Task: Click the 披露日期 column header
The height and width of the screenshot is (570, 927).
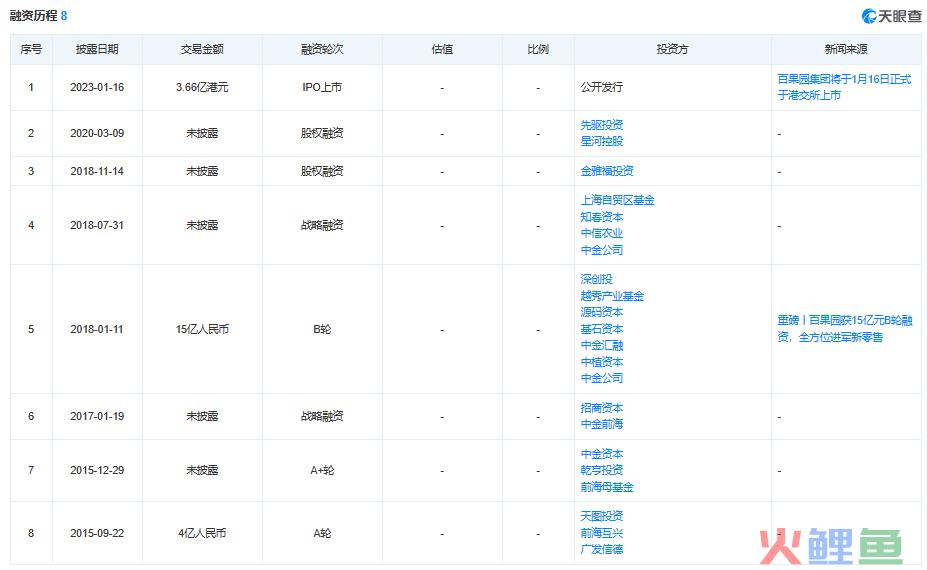Action: coord(97,49)
